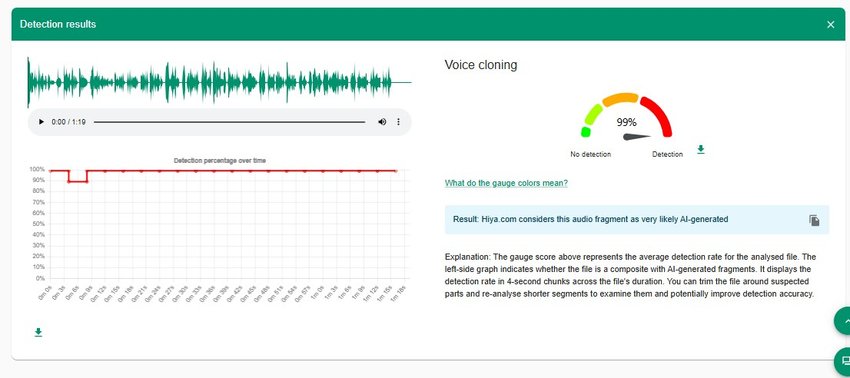Open audio player more options menu

pos(398,122)
